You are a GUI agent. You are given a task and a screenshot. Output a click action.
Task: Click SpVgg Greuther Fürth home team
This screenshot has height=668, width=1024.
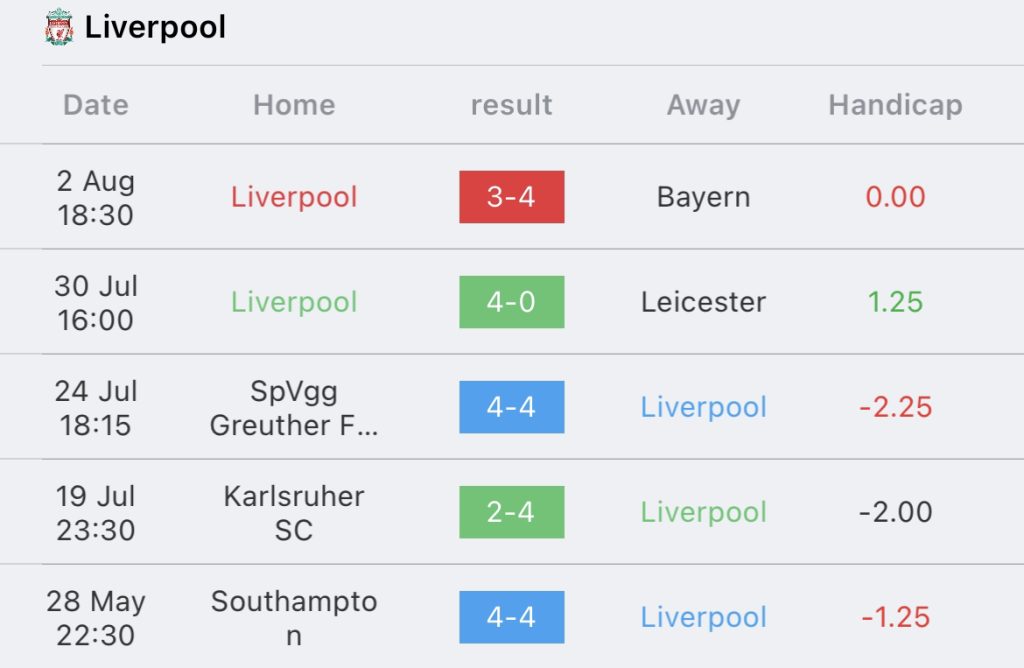click(294, 408)
